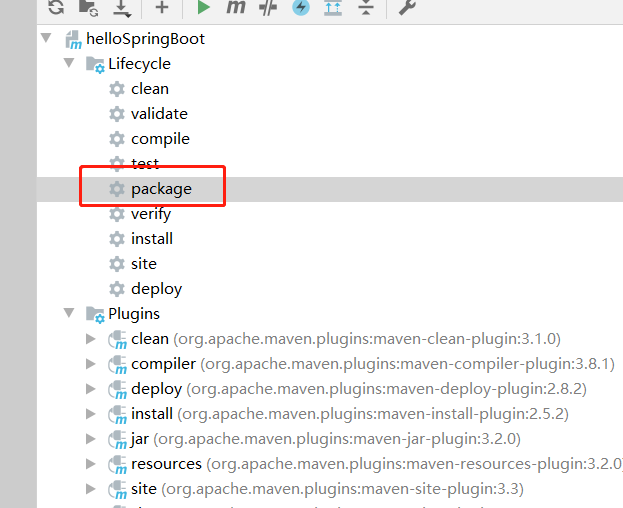This screenshot has height=508, width=623.
Task: Click Generate Sources and Update Folders icon
Action: click(x=89, y=8)
